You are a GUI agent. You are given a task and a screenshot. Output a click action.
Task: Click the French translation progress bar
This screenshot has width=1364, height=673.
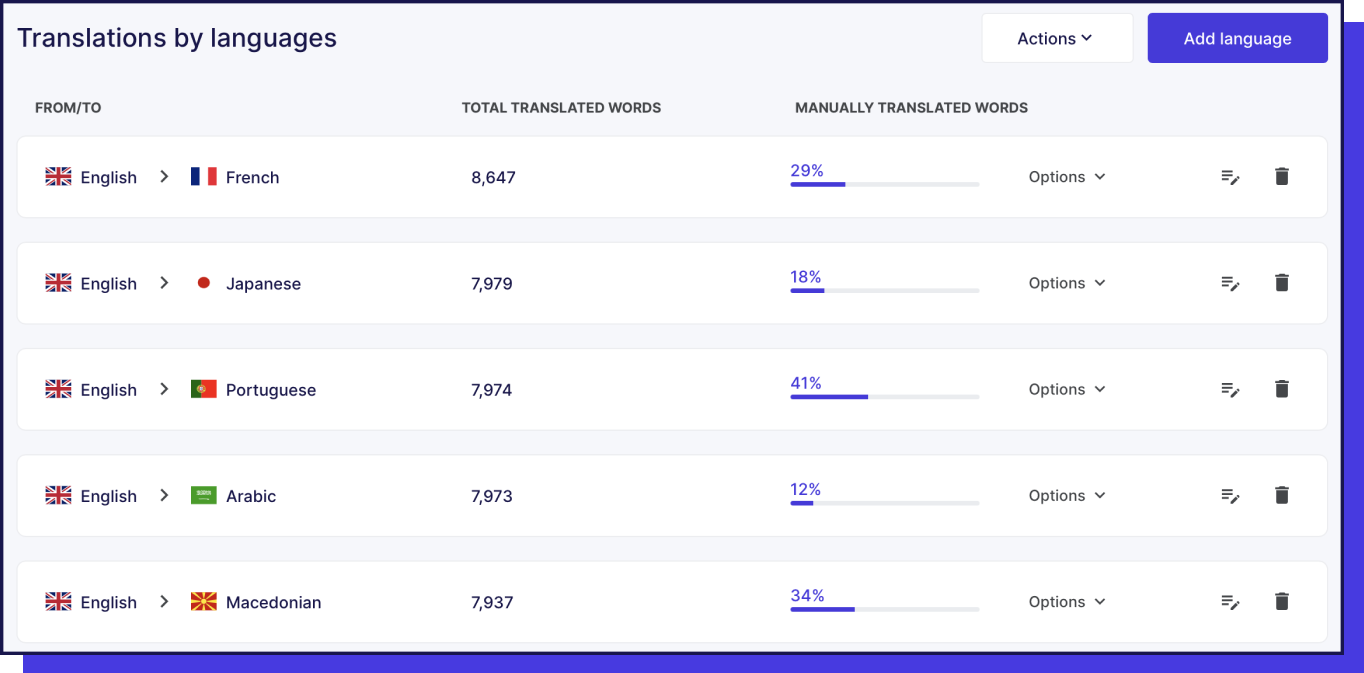click(x=884, y=184)
